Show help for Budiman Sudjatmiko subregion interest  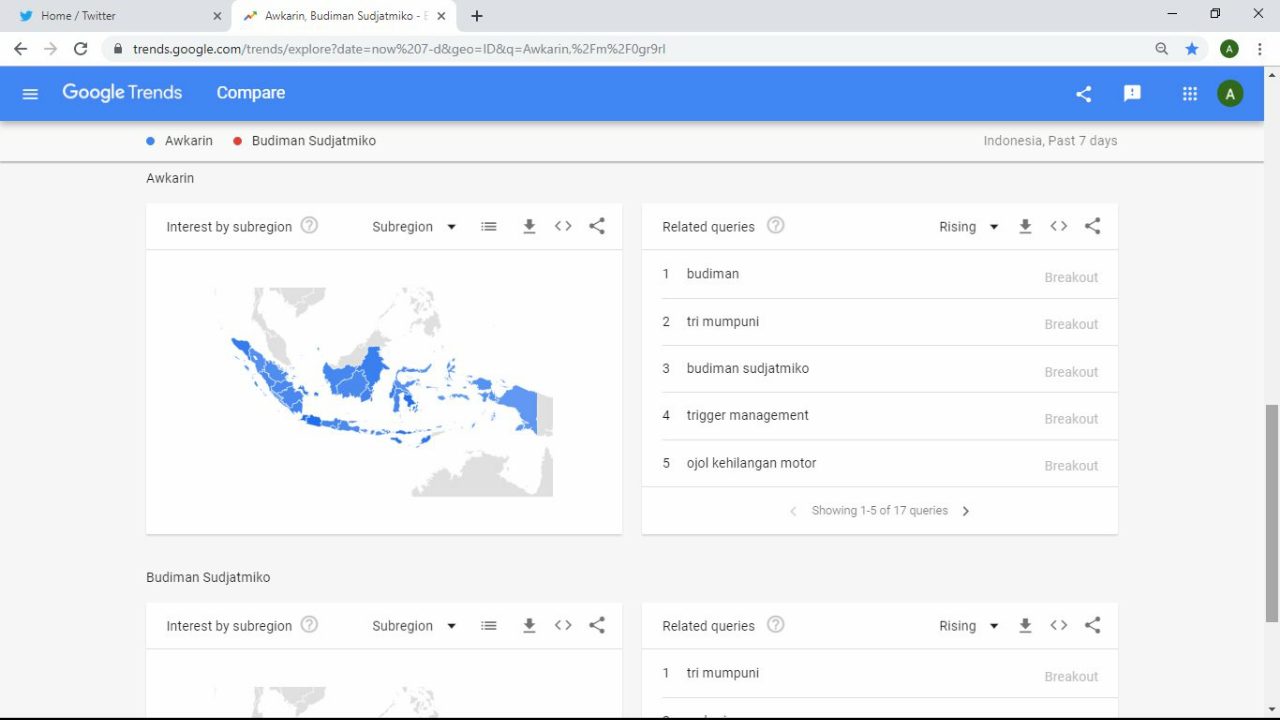(309, 624)
